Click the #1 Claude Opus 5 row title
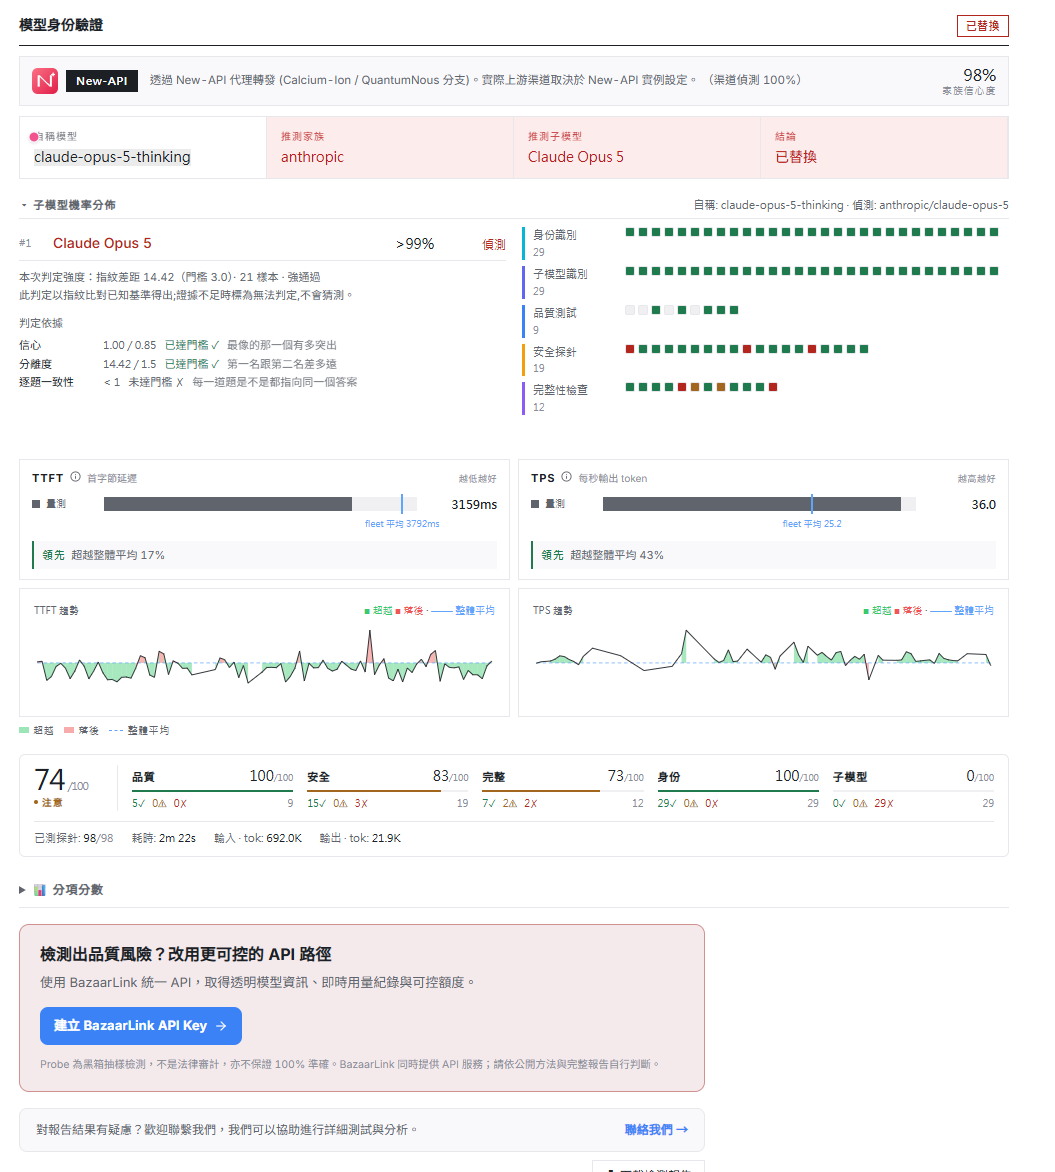This screenshot has width=1055, height=1172. click(x=102, y=244)
